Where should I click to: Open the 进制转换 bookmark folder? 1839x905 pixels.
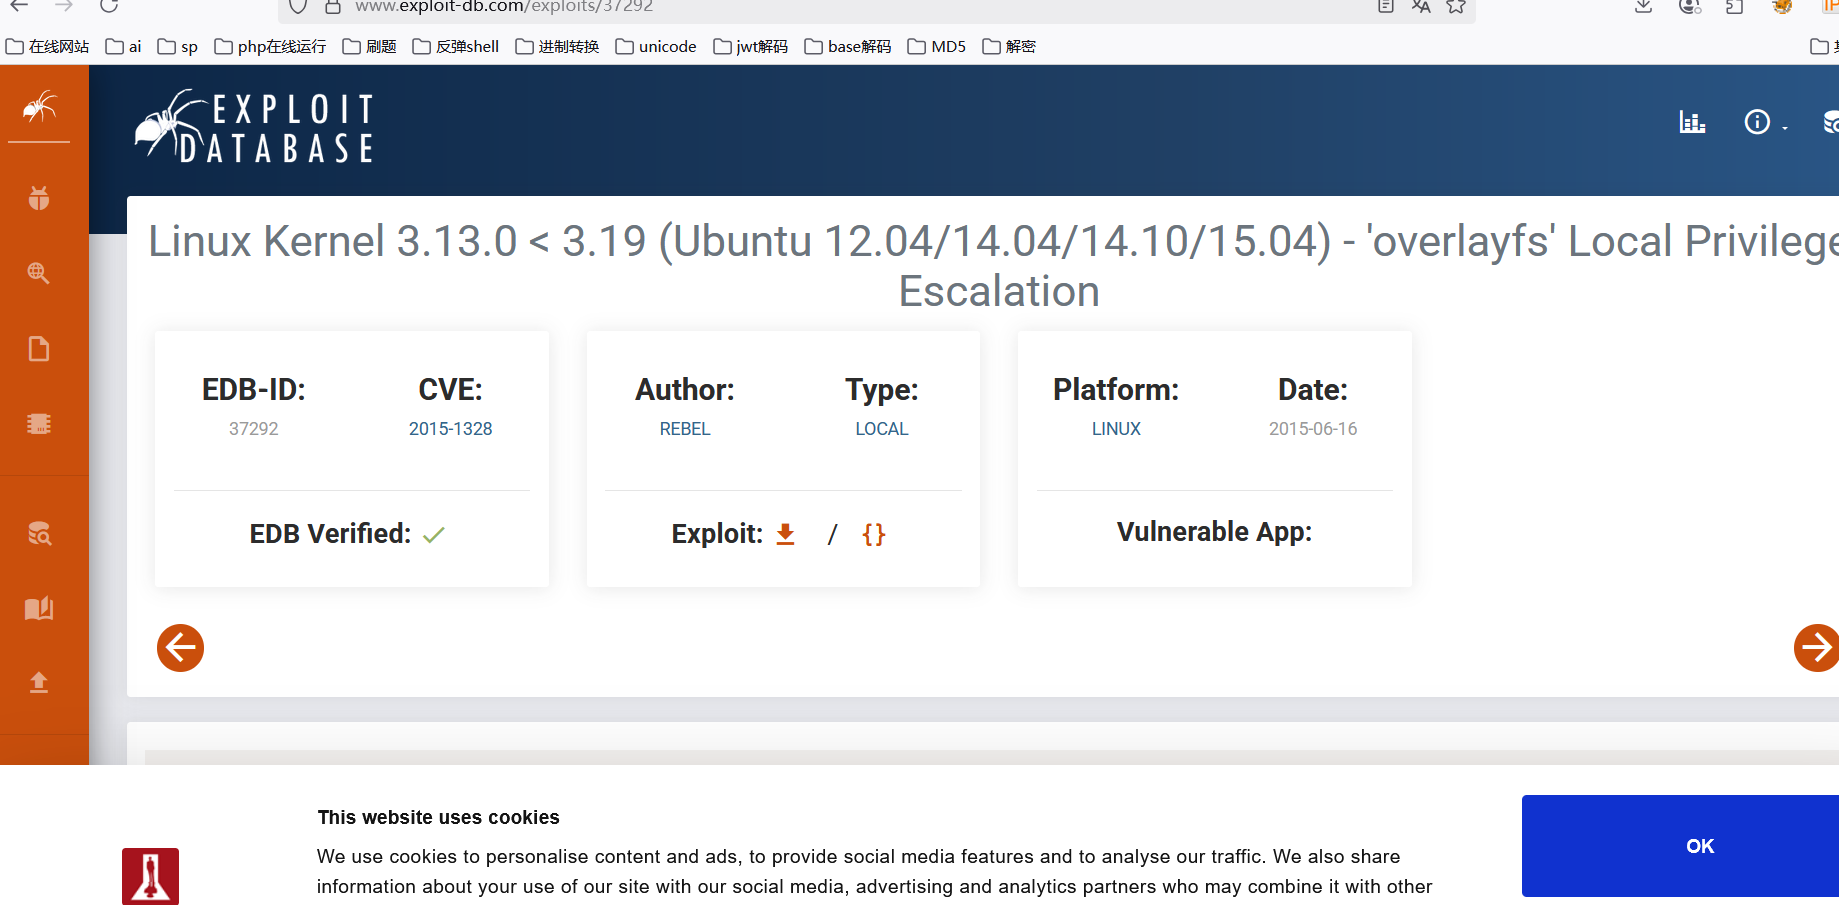557,46
